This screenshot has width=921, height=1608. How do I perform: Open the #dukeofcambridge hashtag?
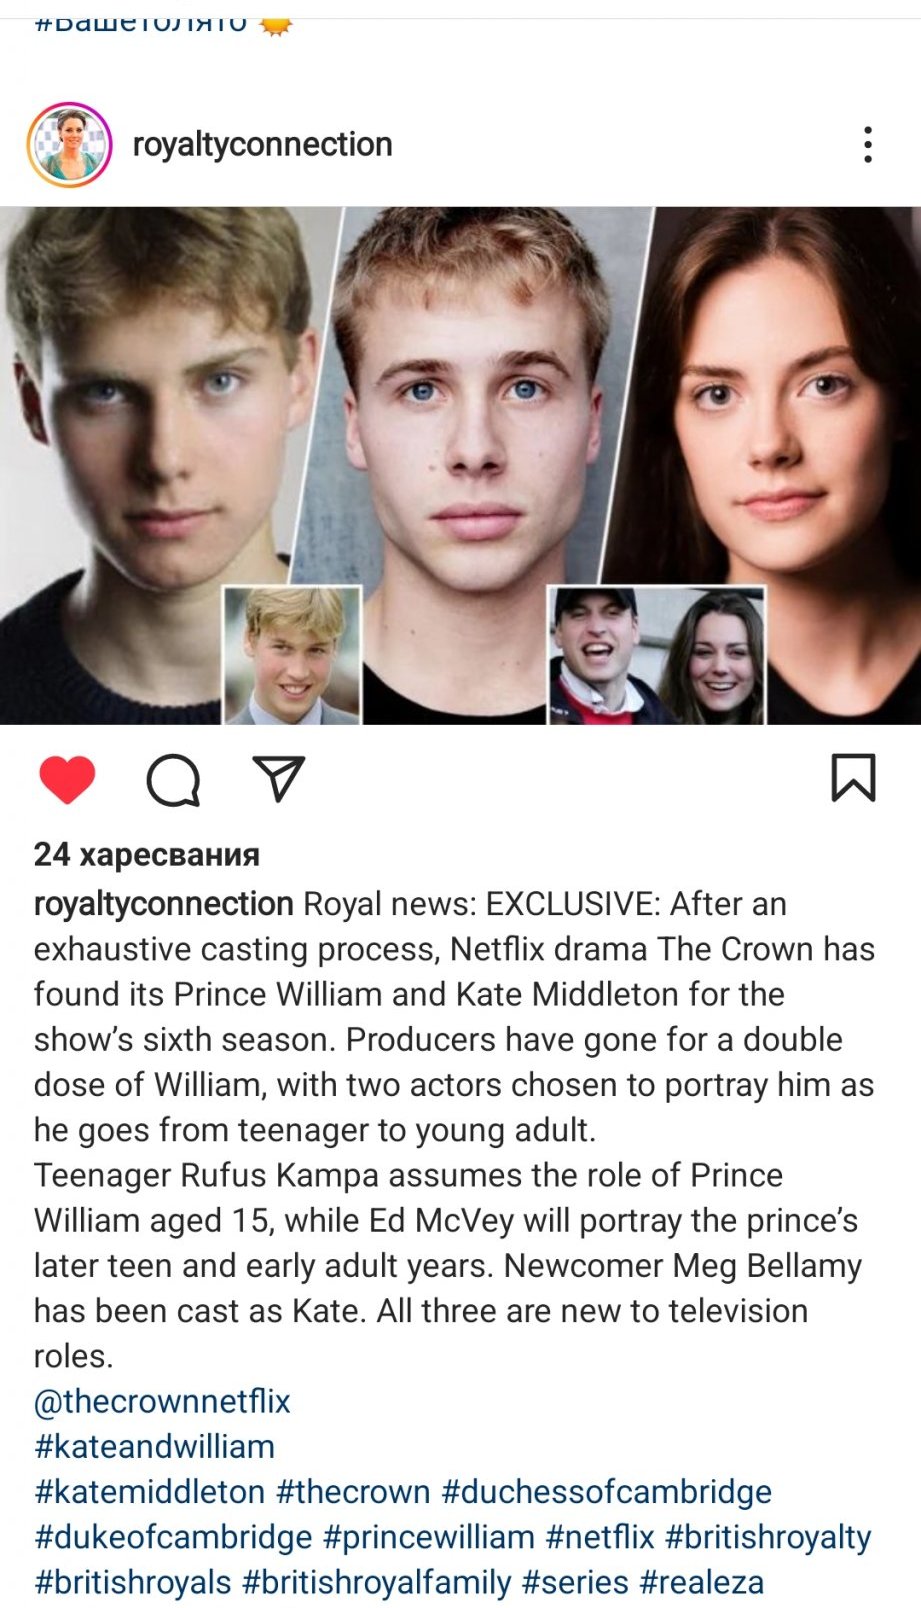point(173,1537)
